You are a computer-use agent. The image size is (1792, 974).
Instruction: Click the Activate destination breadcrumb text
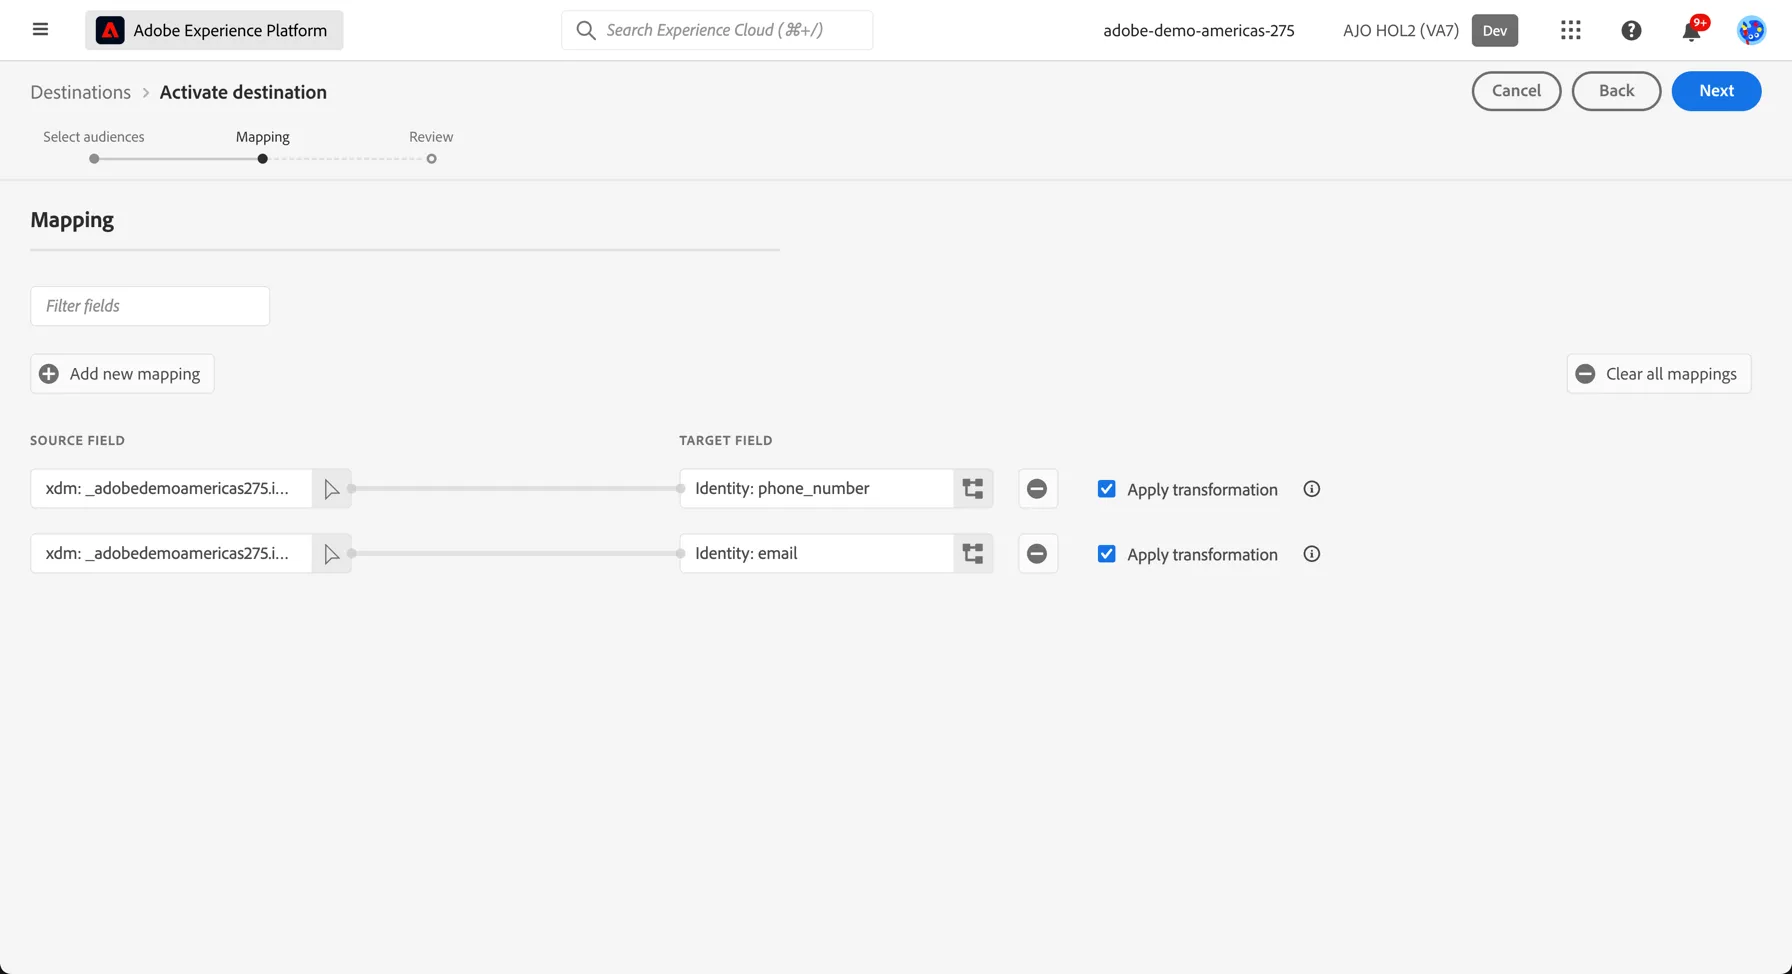click(243, 92)
